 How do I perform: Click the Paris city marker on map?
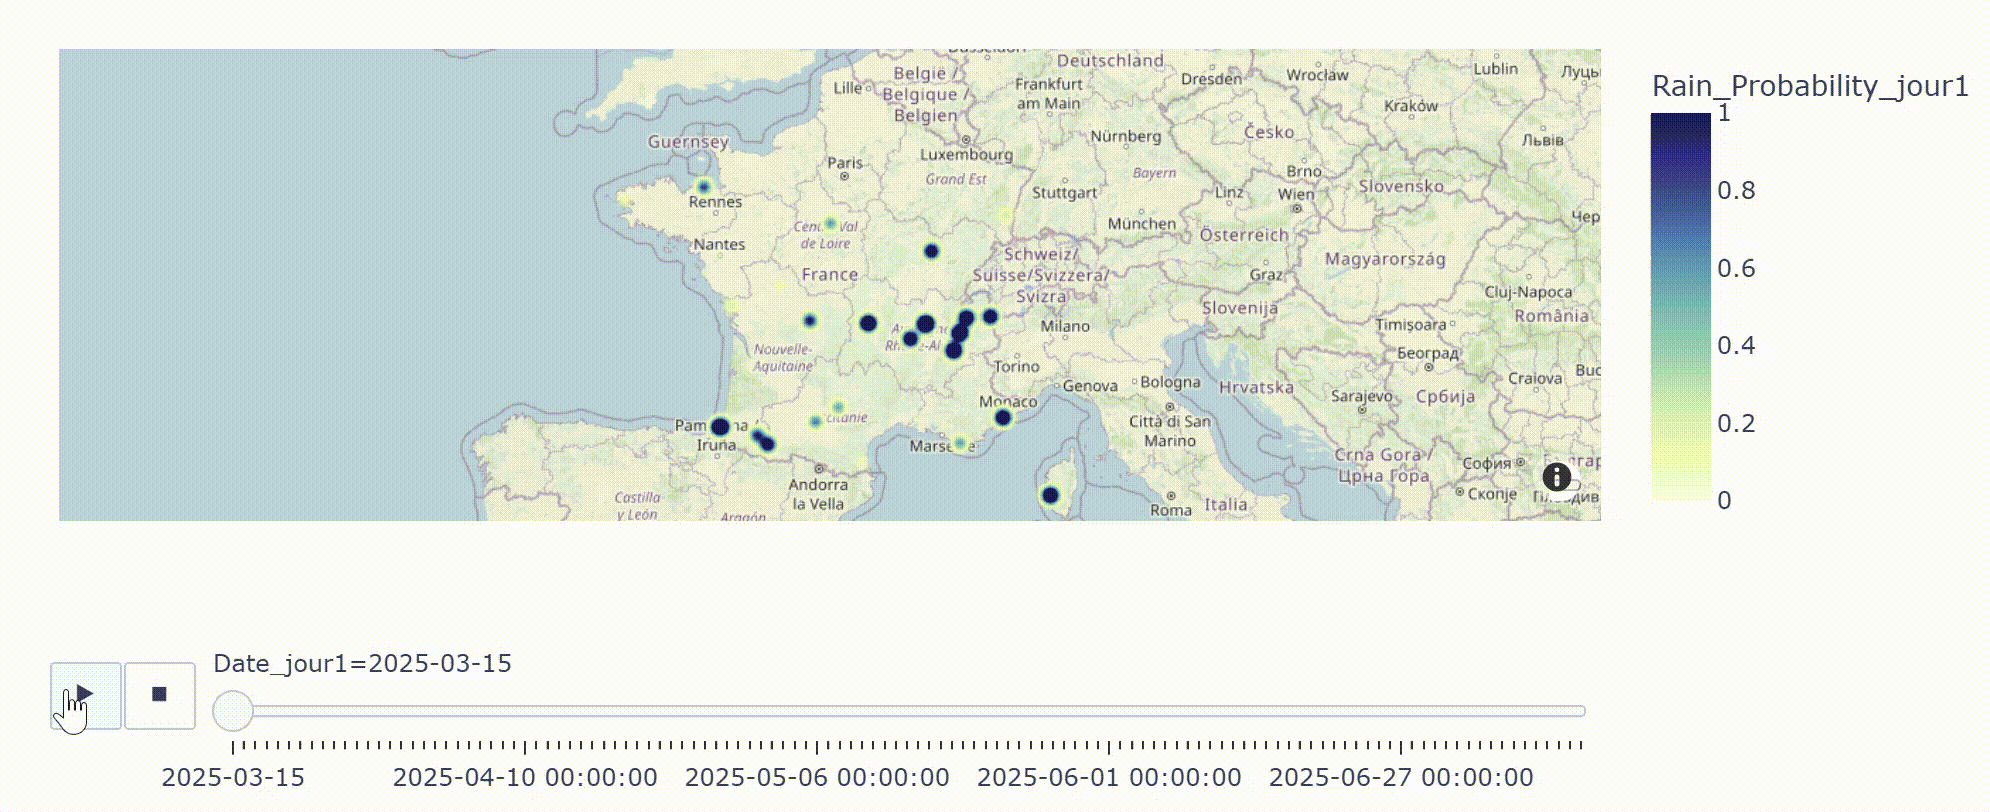pyautogui.click(x=845, y=176)
